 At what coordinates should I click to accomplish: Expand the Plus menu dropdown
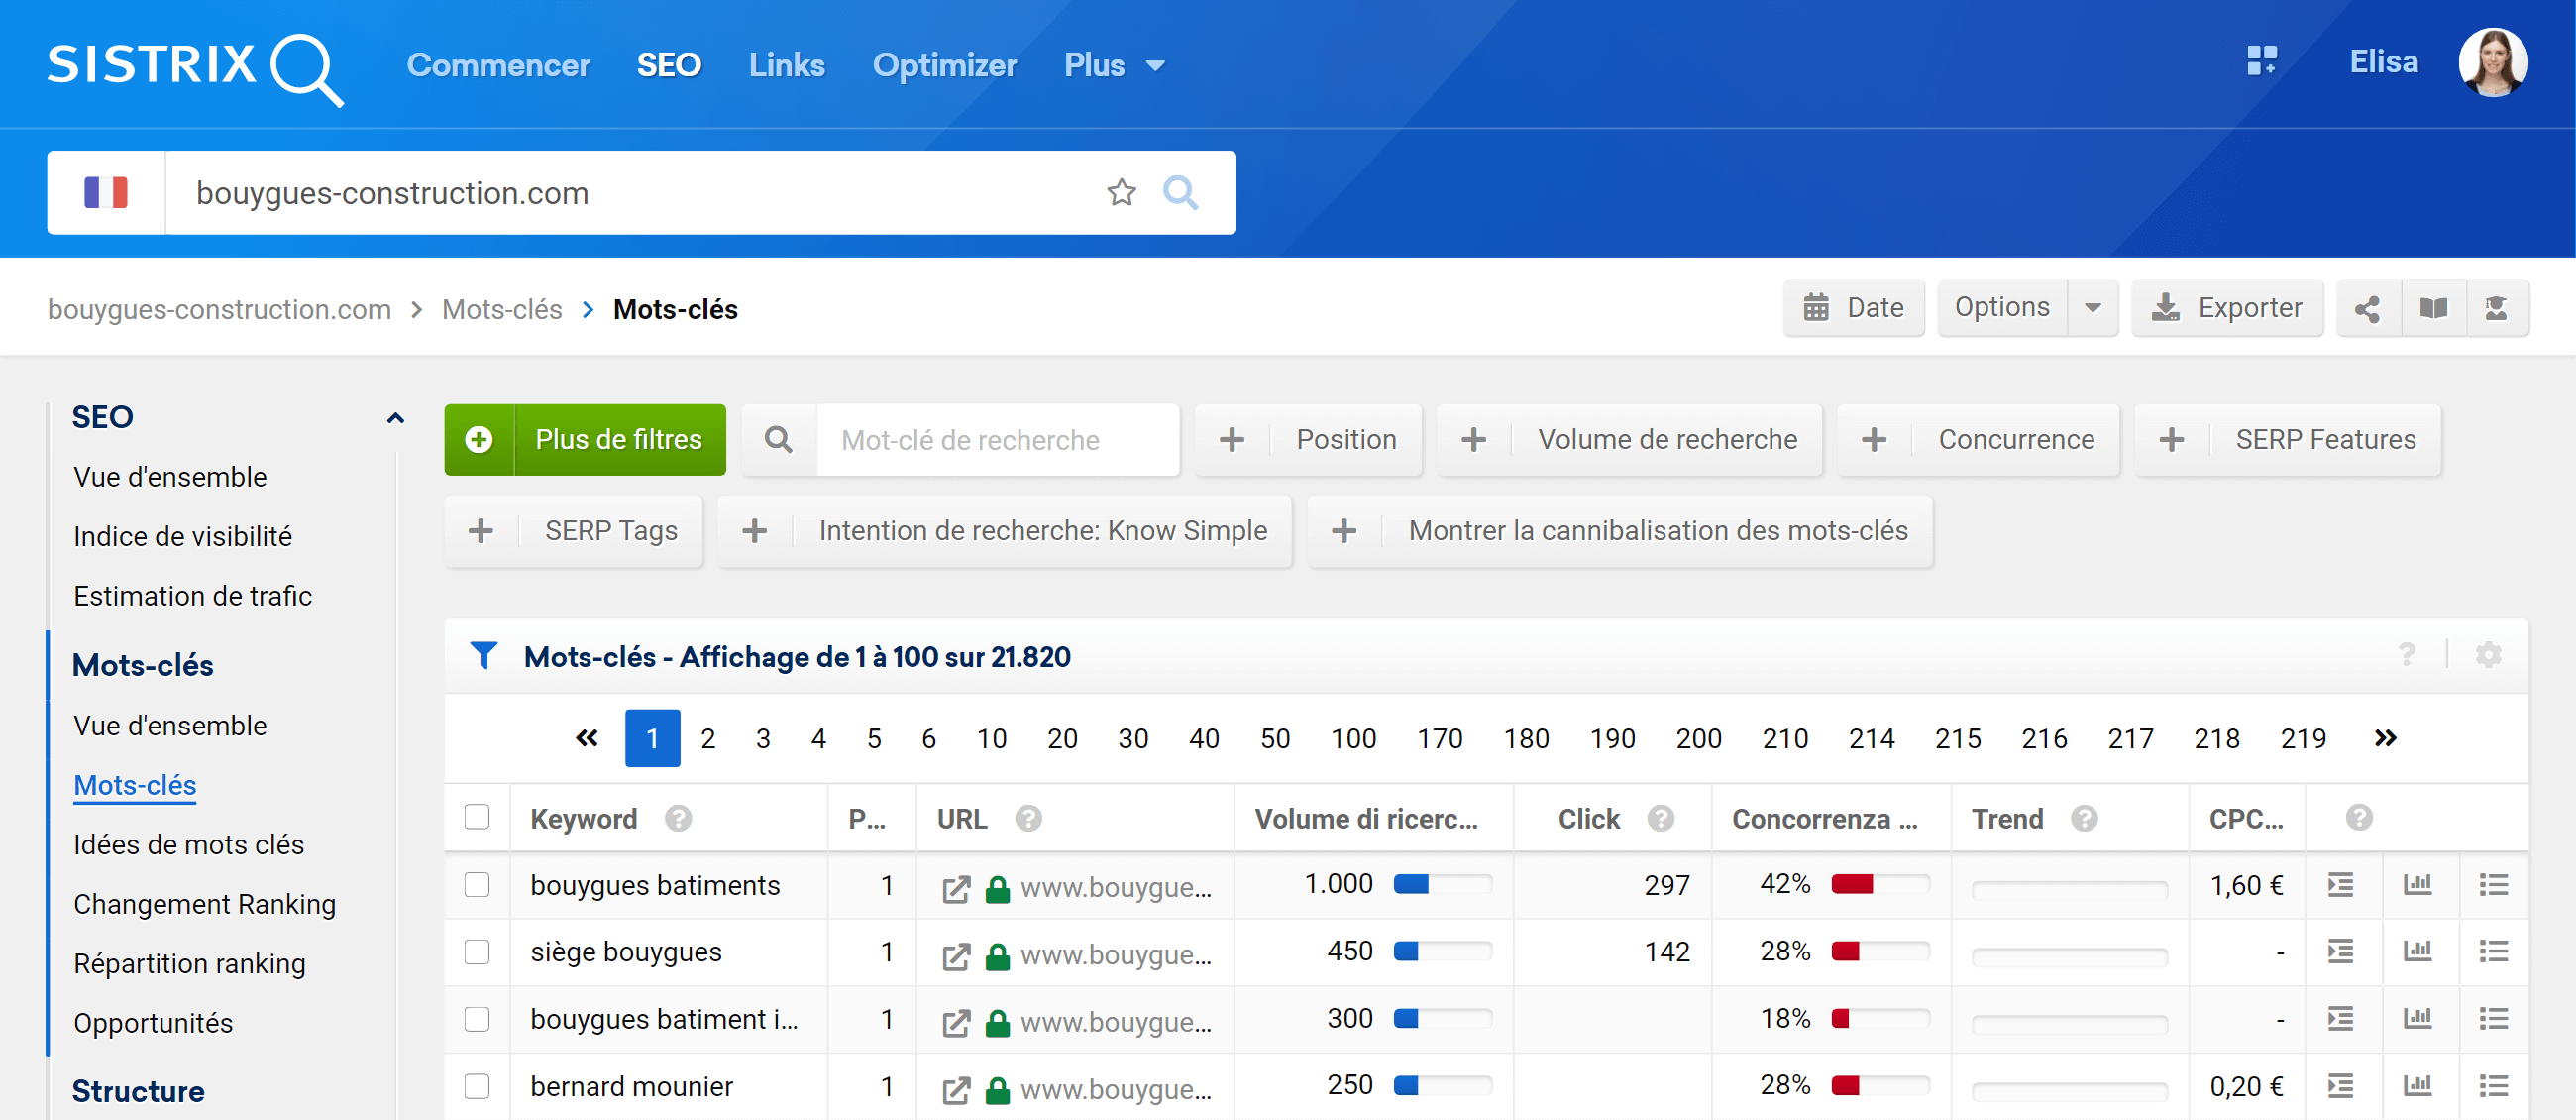(1114, 65)
